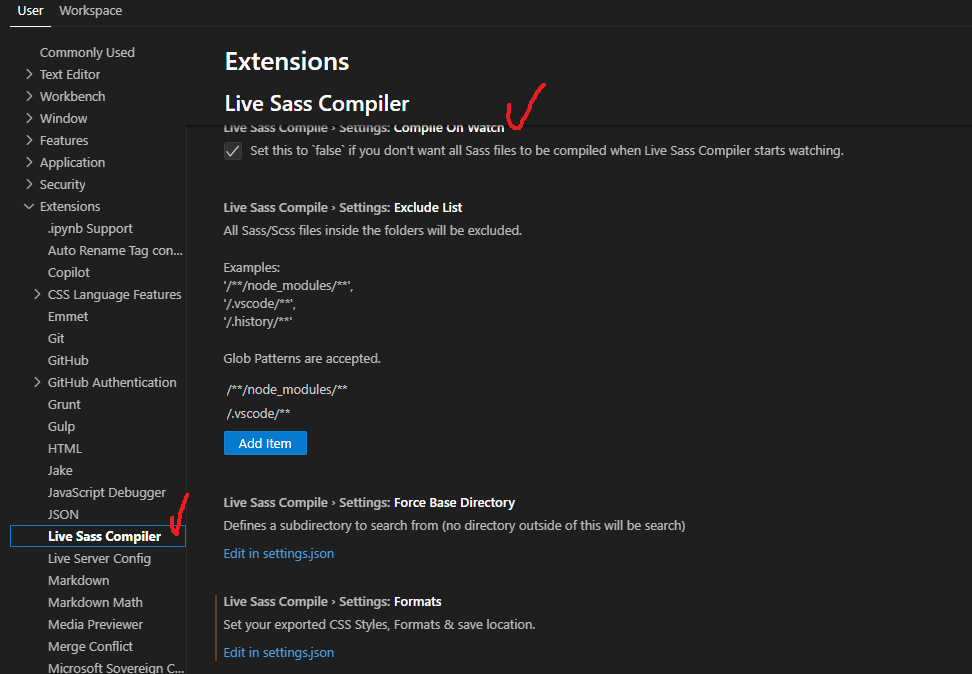Open Commonly Used settings

(87, 53)
